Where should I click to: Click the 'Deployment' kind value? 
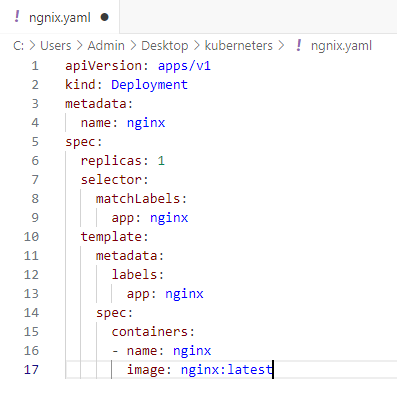click(x=149, y=85)
